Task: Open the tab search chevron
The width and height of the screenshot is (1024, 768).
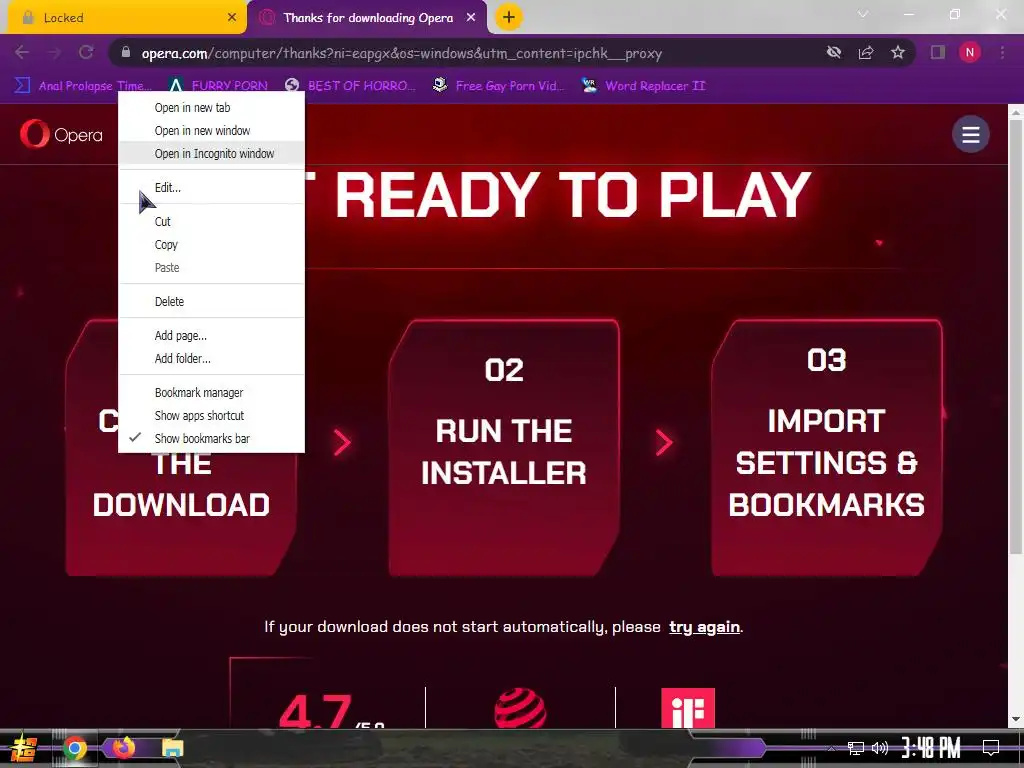Action: coord(863,14)
